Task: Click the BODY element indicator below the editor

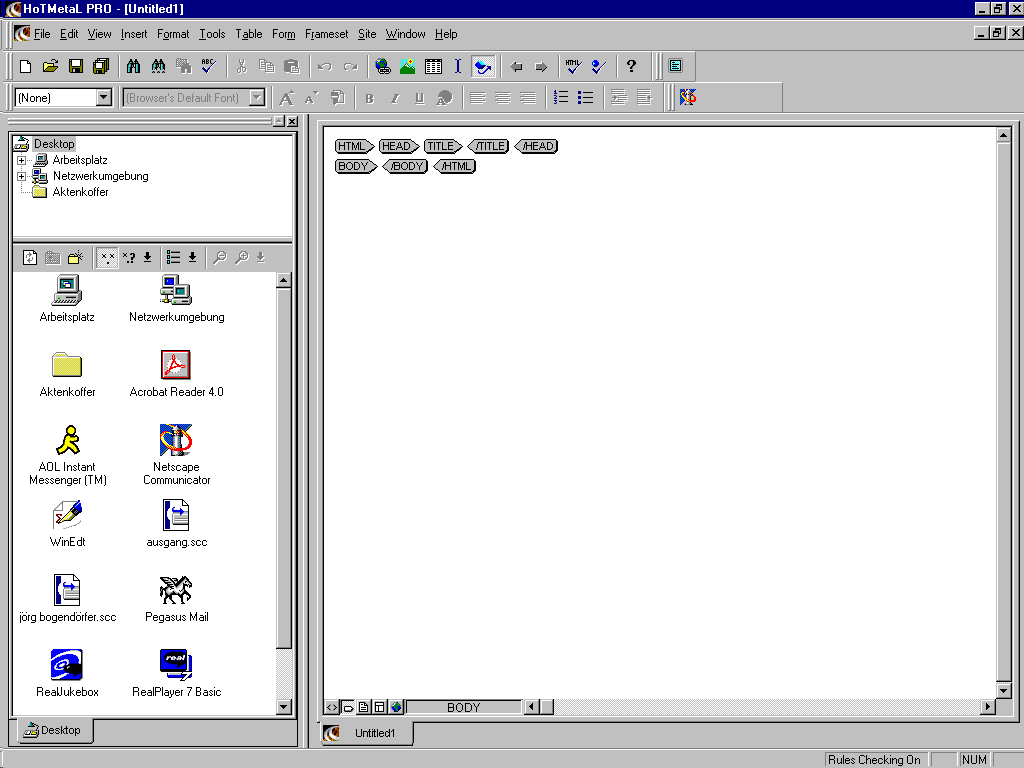Action: (x=464, y=707)
